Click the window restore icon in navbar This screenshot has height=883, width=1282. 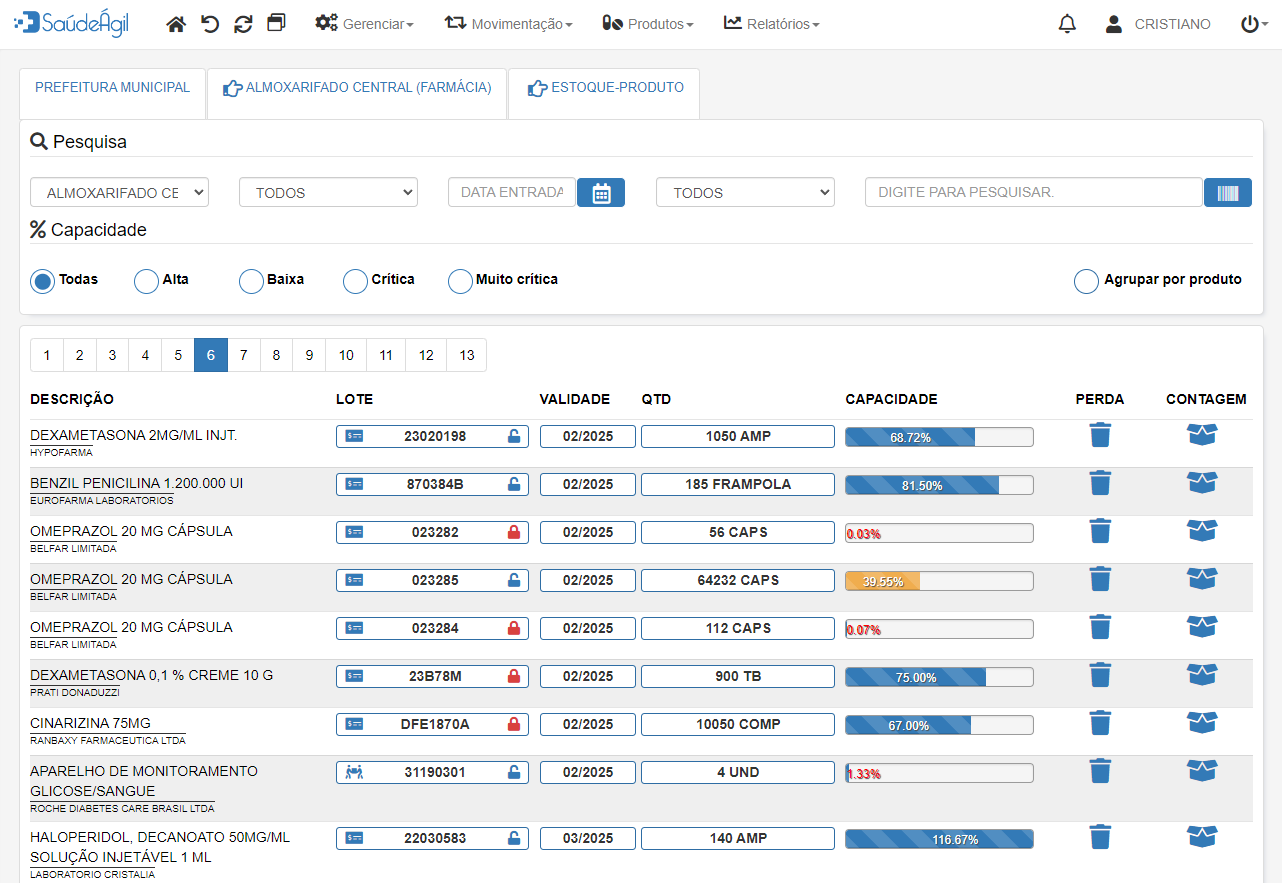click(x=277, y=23)
